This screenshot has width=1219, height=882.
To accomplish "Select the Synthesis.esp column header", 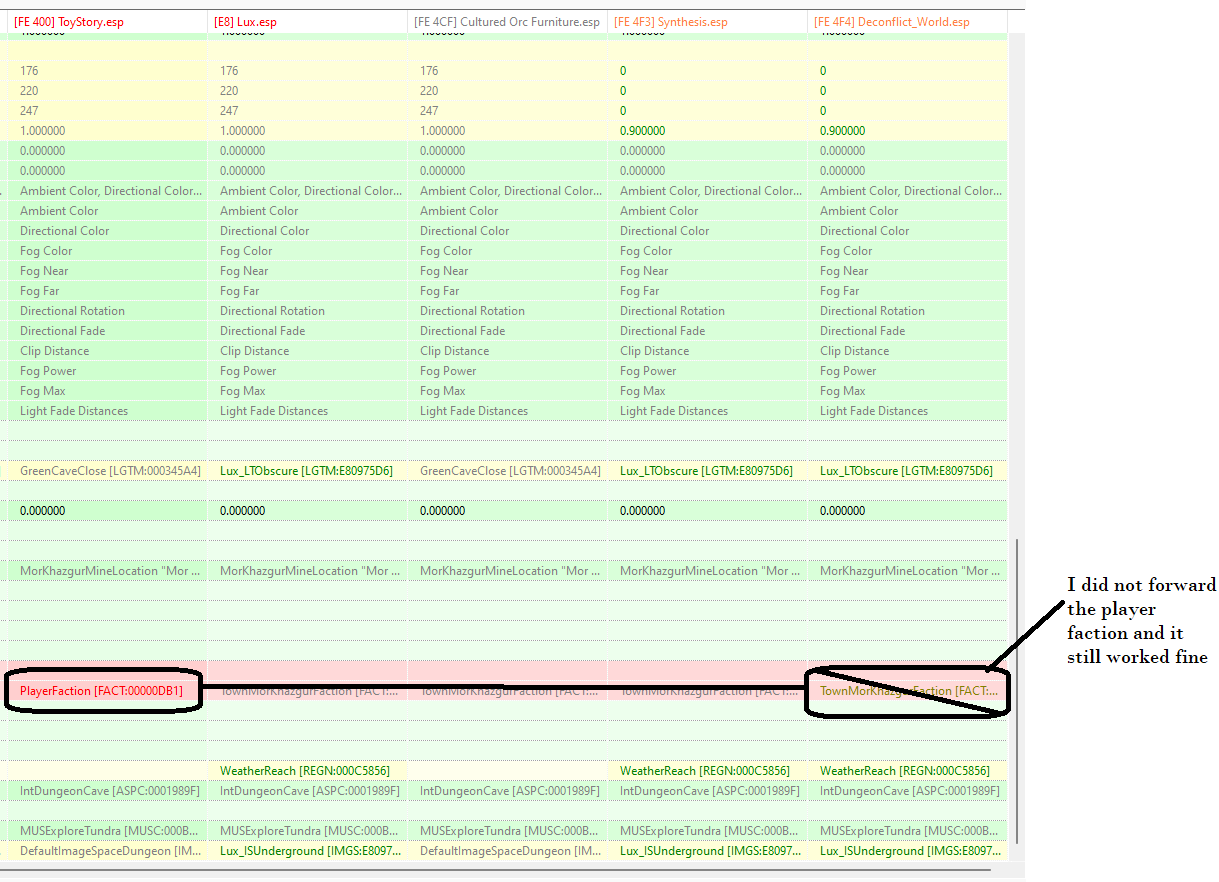I will coord(707,21).
